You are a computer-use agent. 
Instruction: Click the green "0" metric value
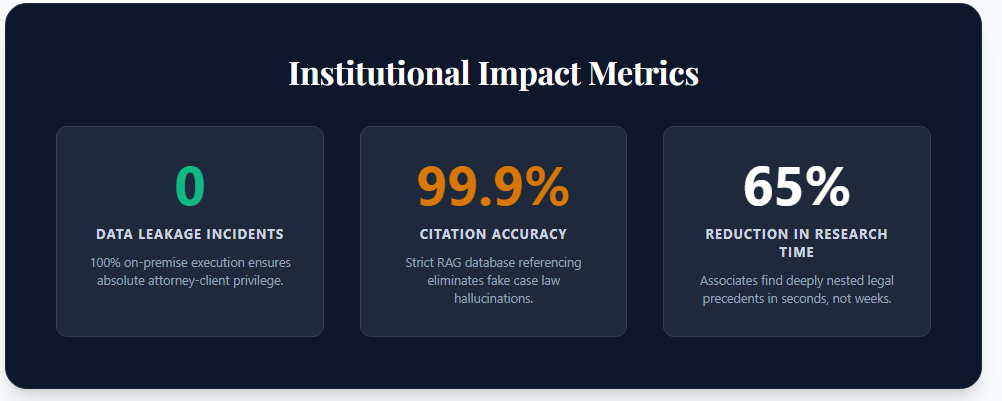tap(190, 186)
